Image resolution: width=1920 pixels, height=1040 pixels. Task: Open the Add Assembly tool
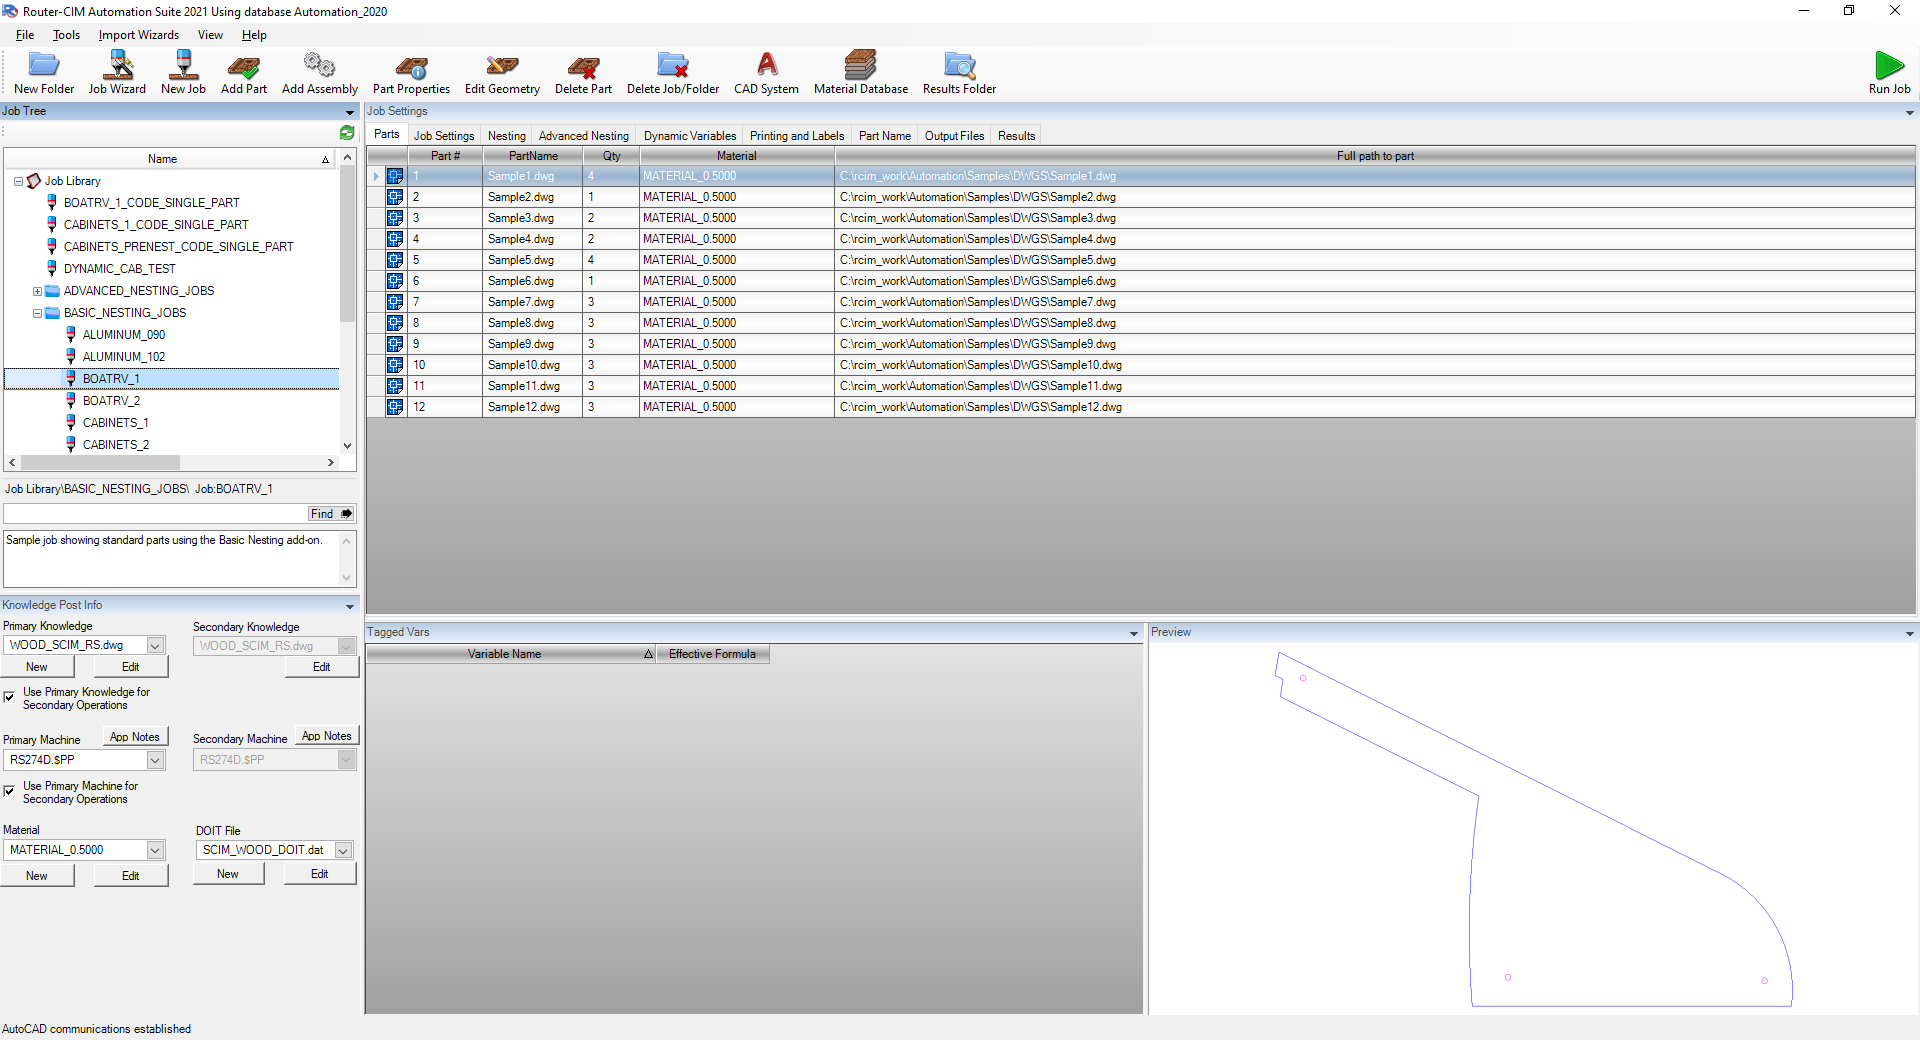(x=318, y=72)
